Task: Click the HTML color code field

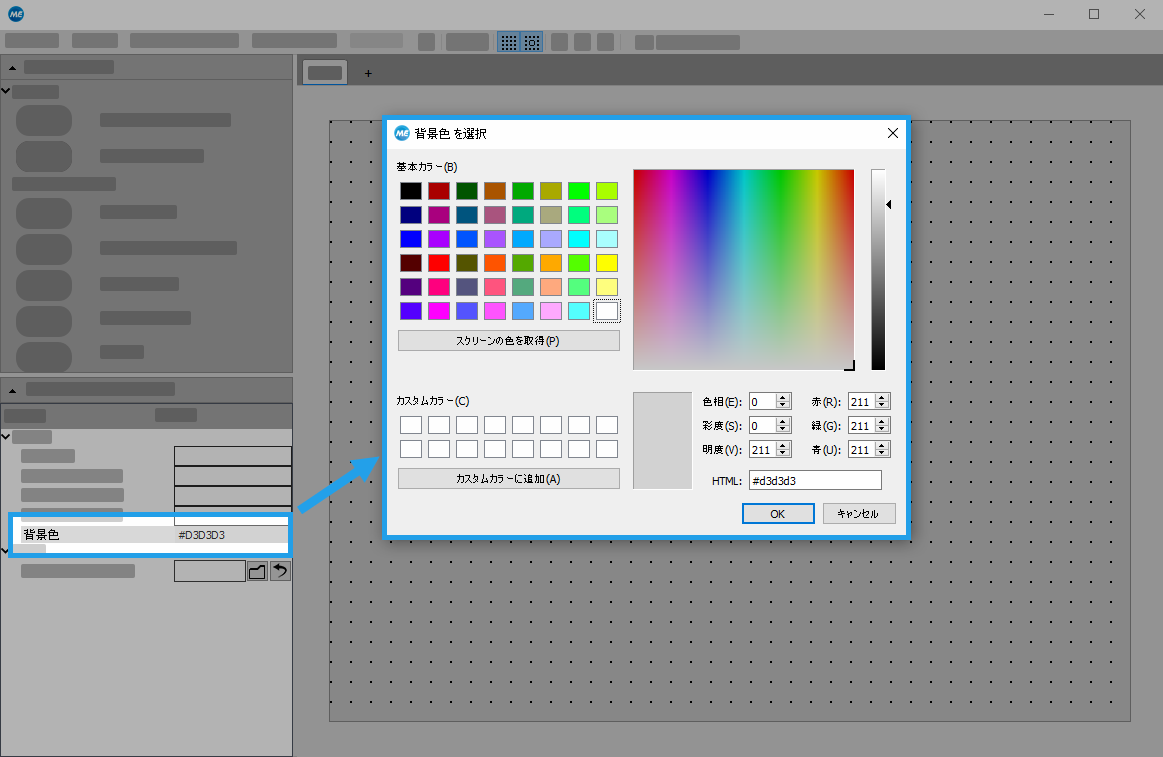Action: tap(815, 481)
